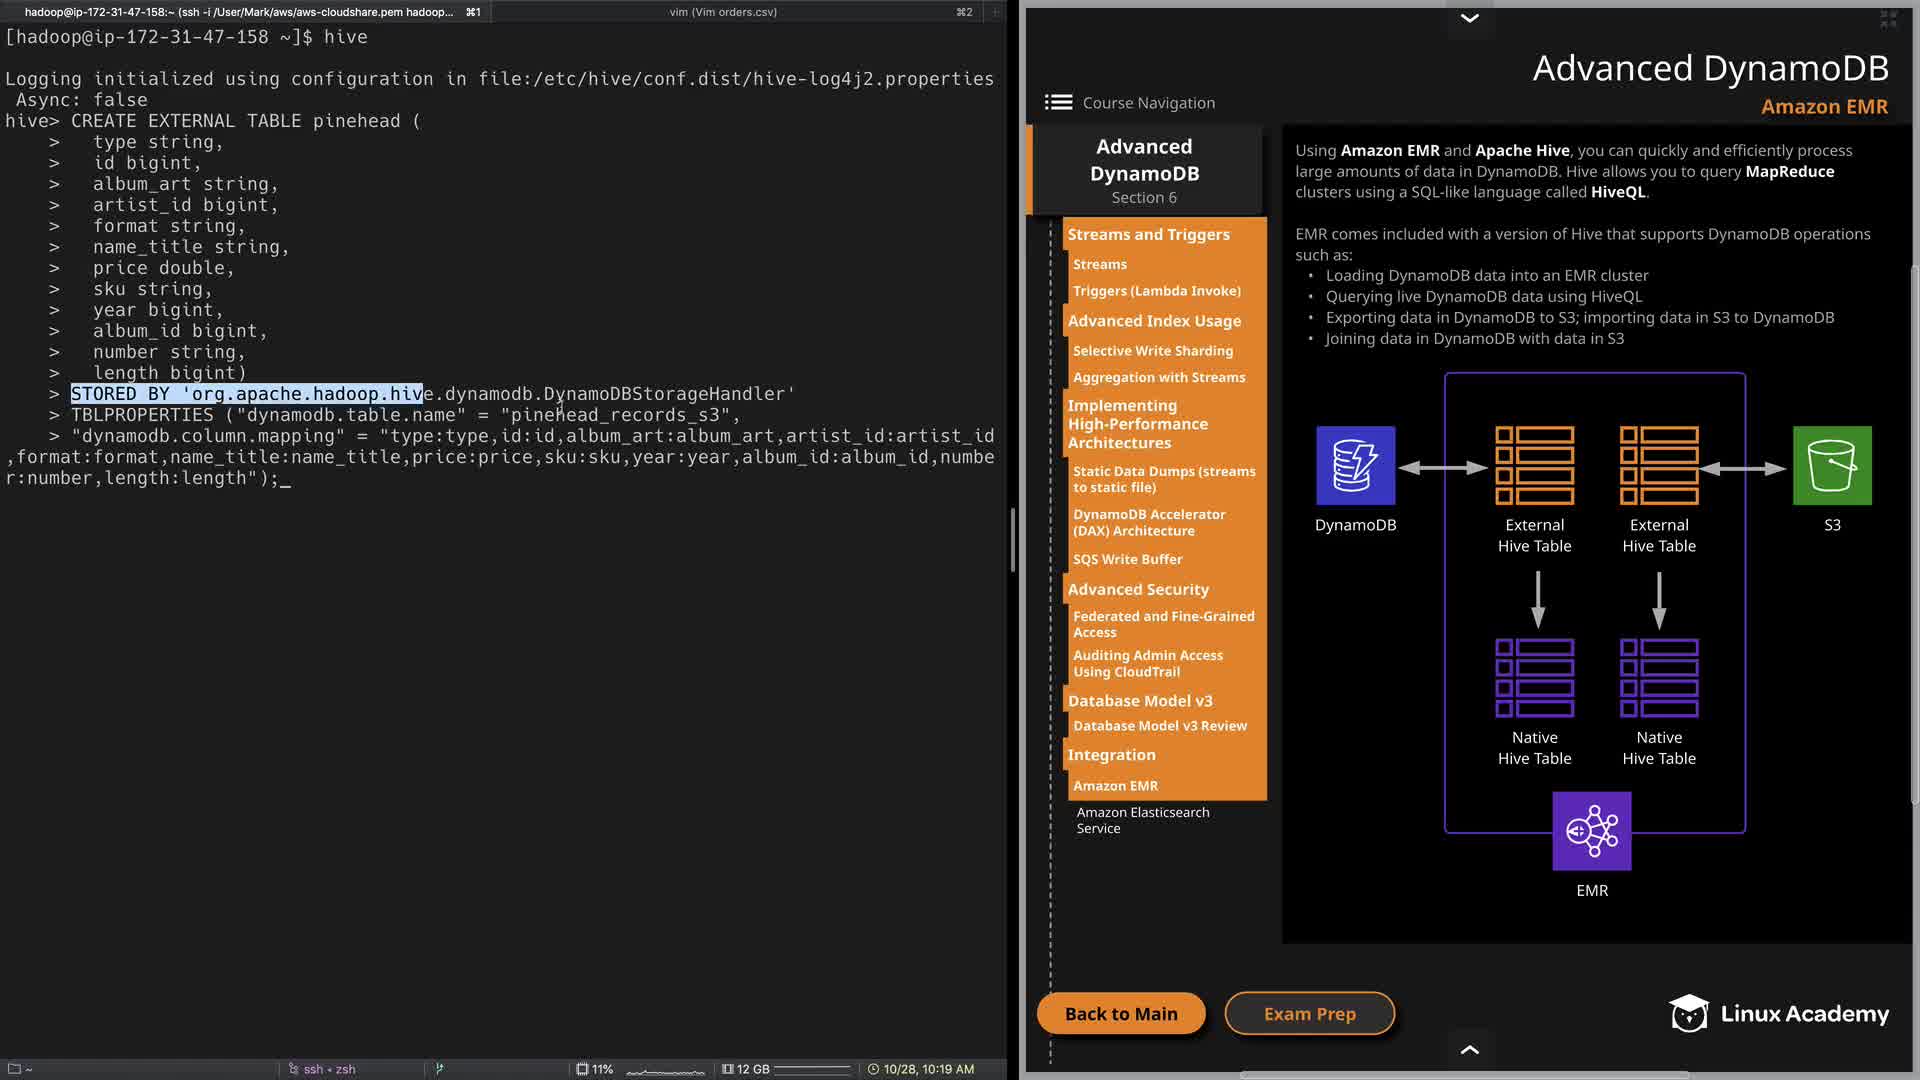Click the Exam Prep button
This screenshot has height=1080, width=1920.
coord(1309,1013)
